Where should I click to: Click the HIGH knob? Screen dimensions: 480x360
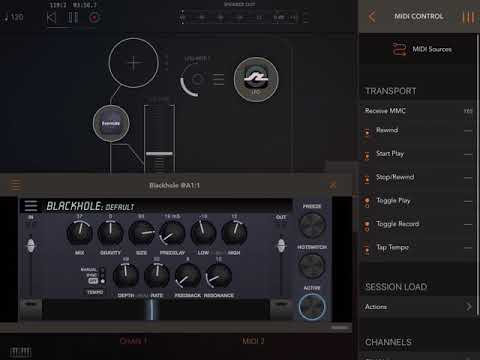coord(234,232)
